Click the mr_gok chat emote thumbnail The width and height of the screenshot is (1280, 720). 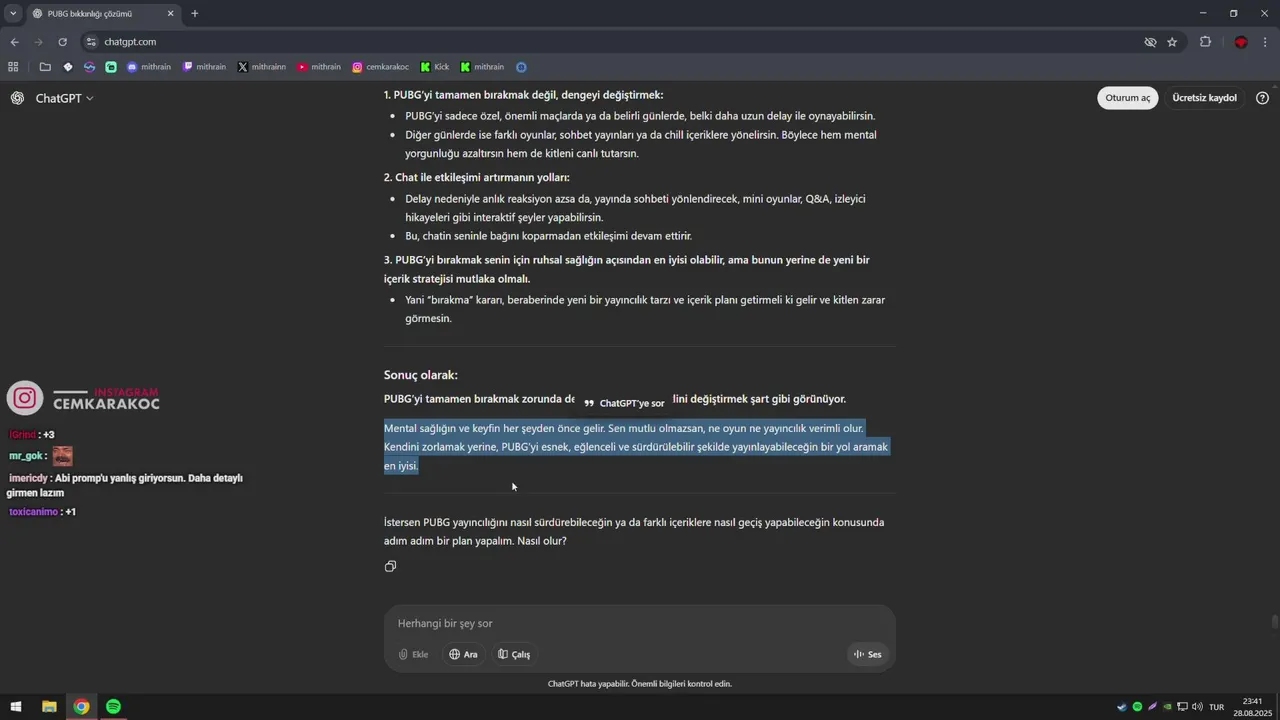click(x=63, y=456)
